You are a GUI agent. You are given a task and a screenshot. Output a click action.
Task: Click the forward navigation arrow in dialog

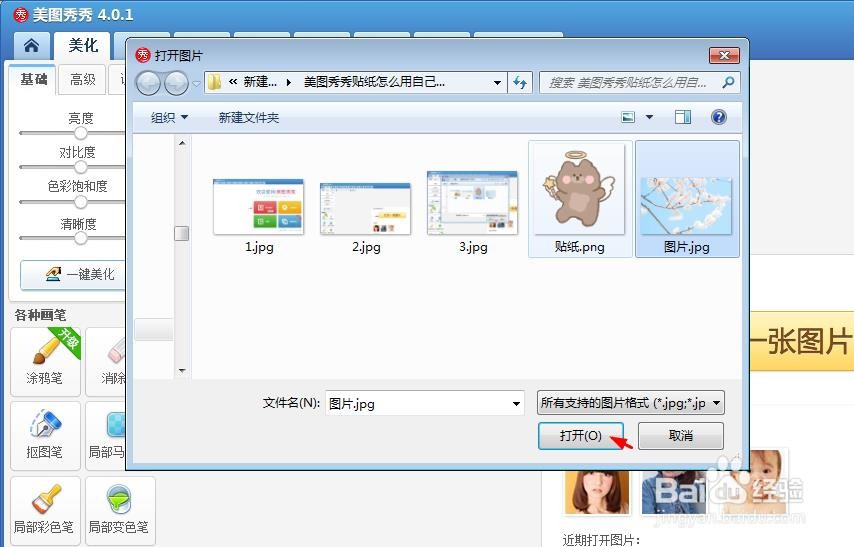[176, 83]
